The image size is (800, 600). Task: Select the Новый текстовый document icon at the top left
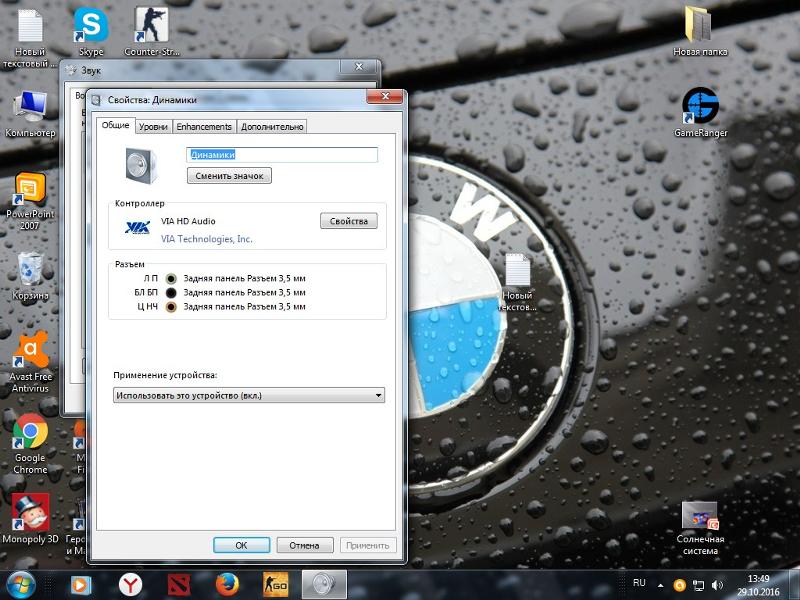[x=30, y=38]
